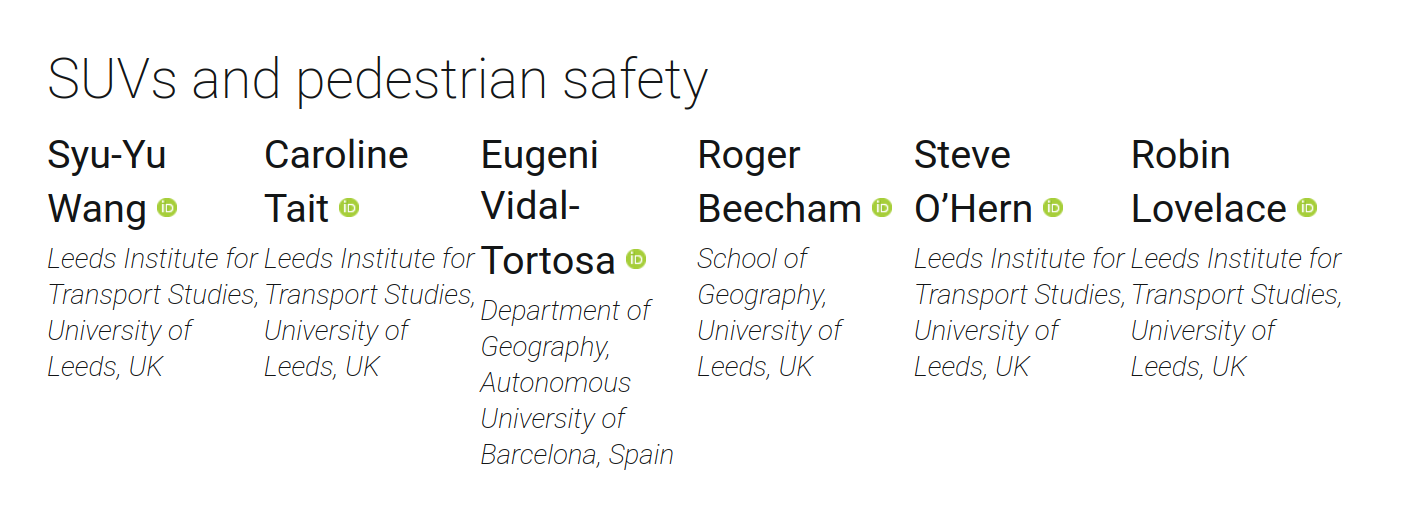The image size is (1404, 511).
Task: Click Steve O'Hern's affiliation text
Action: 1018,312
